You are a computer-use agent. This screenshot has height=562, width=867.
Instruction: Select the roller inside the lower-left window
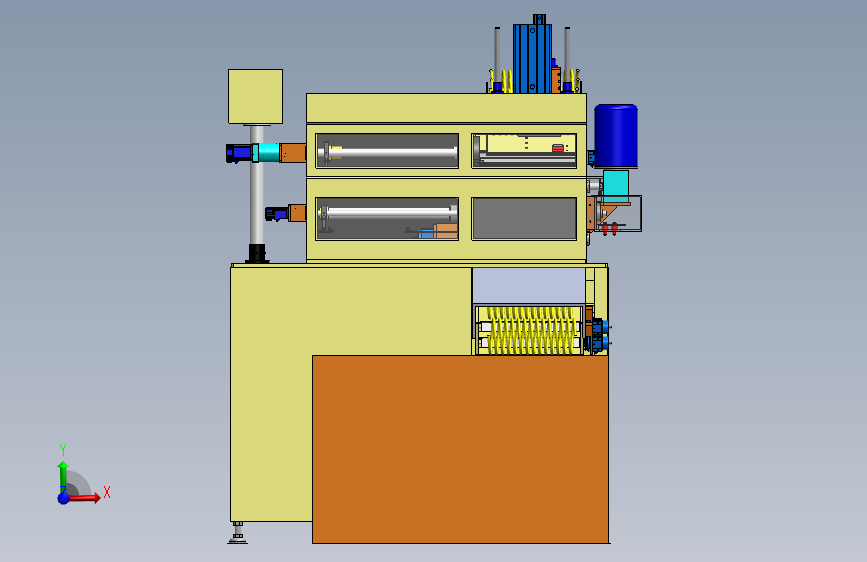pyautogui.click(x=388, y=212)
